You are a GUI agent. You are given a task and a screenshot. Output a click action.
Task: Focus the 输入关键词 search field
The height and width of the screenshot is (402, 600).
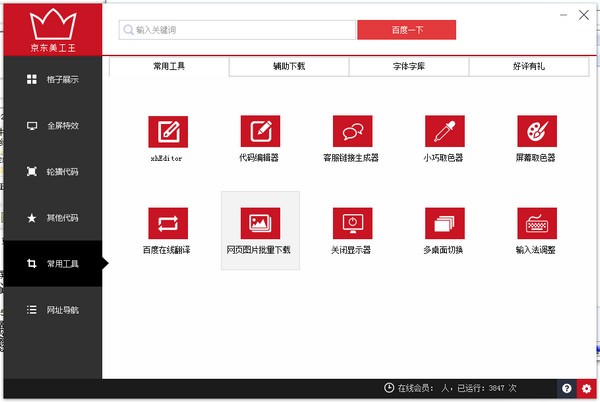pyautogui.click(x=237, y=30)
